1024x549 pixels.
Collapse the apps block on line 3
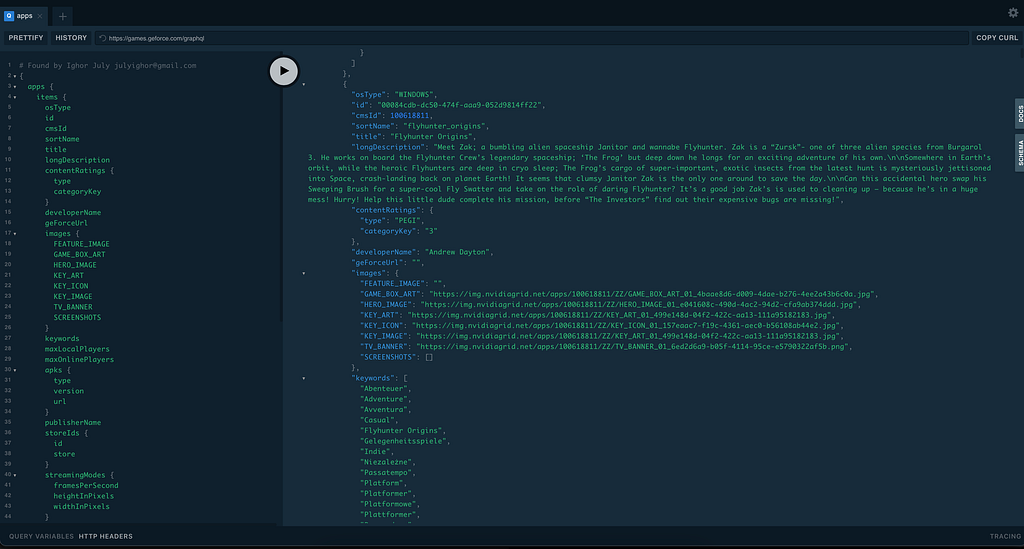(x=15, y=87)
